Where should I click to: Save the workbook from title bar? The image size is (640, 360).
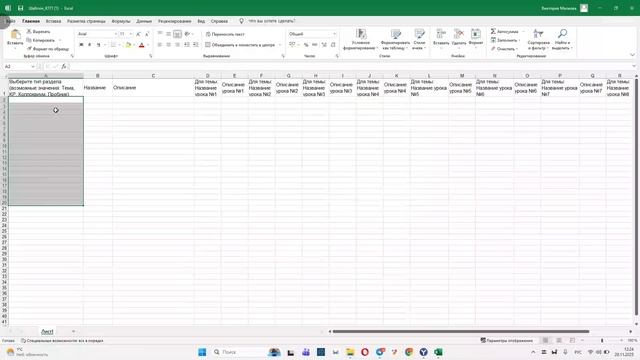pos(20,8)
